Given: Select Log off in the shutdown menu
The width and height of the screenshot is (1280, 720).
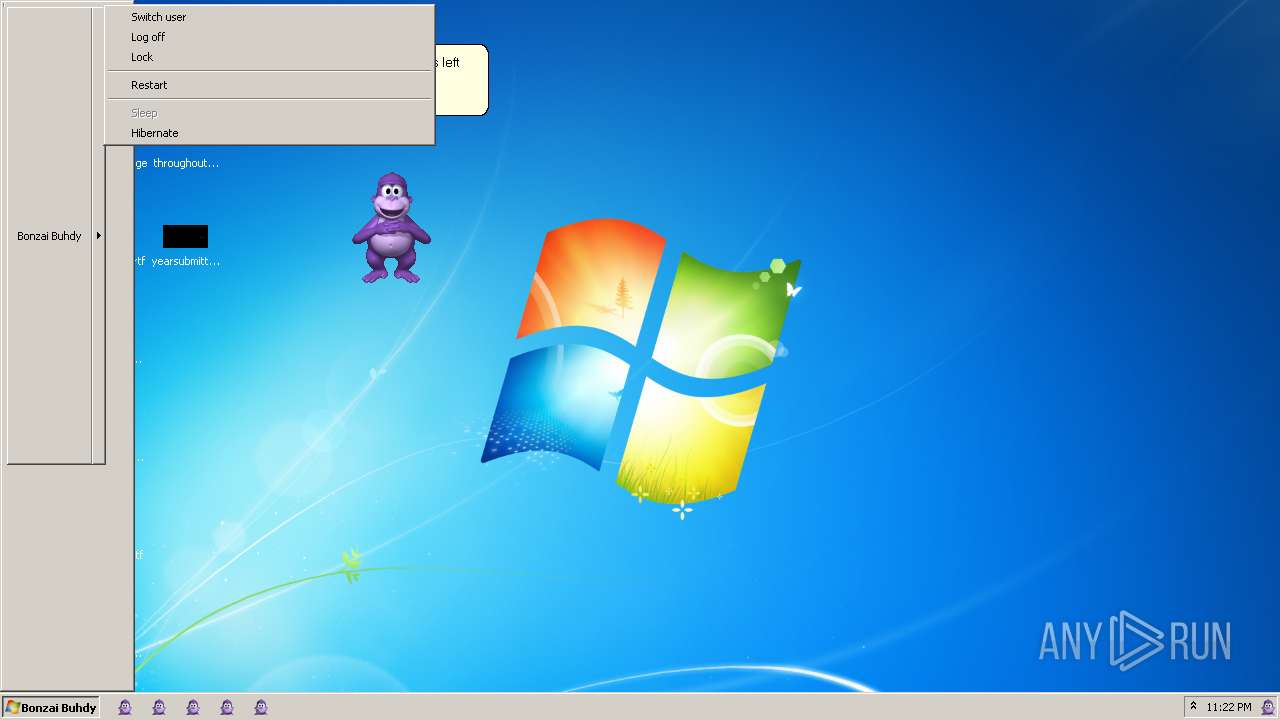Looking at the screenshot, I should pos(269,37).
